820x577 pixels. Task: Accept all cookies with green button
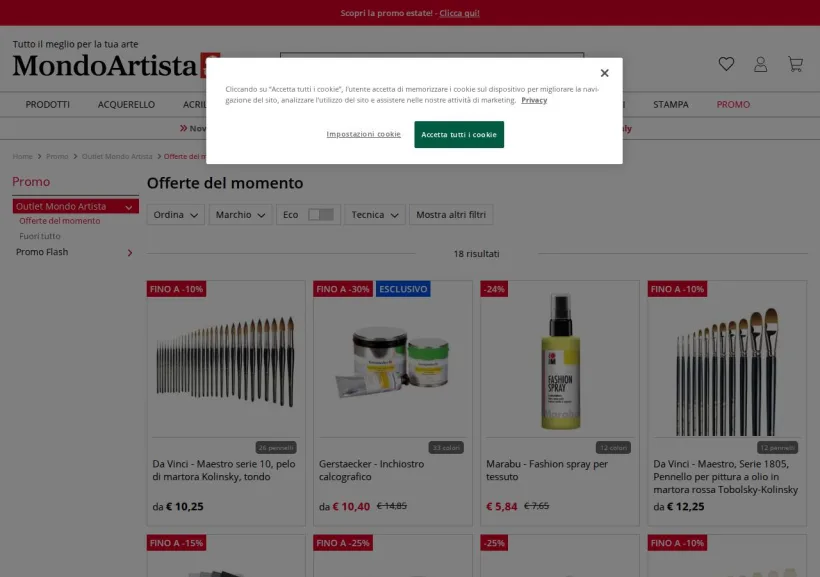click(459, 134)
